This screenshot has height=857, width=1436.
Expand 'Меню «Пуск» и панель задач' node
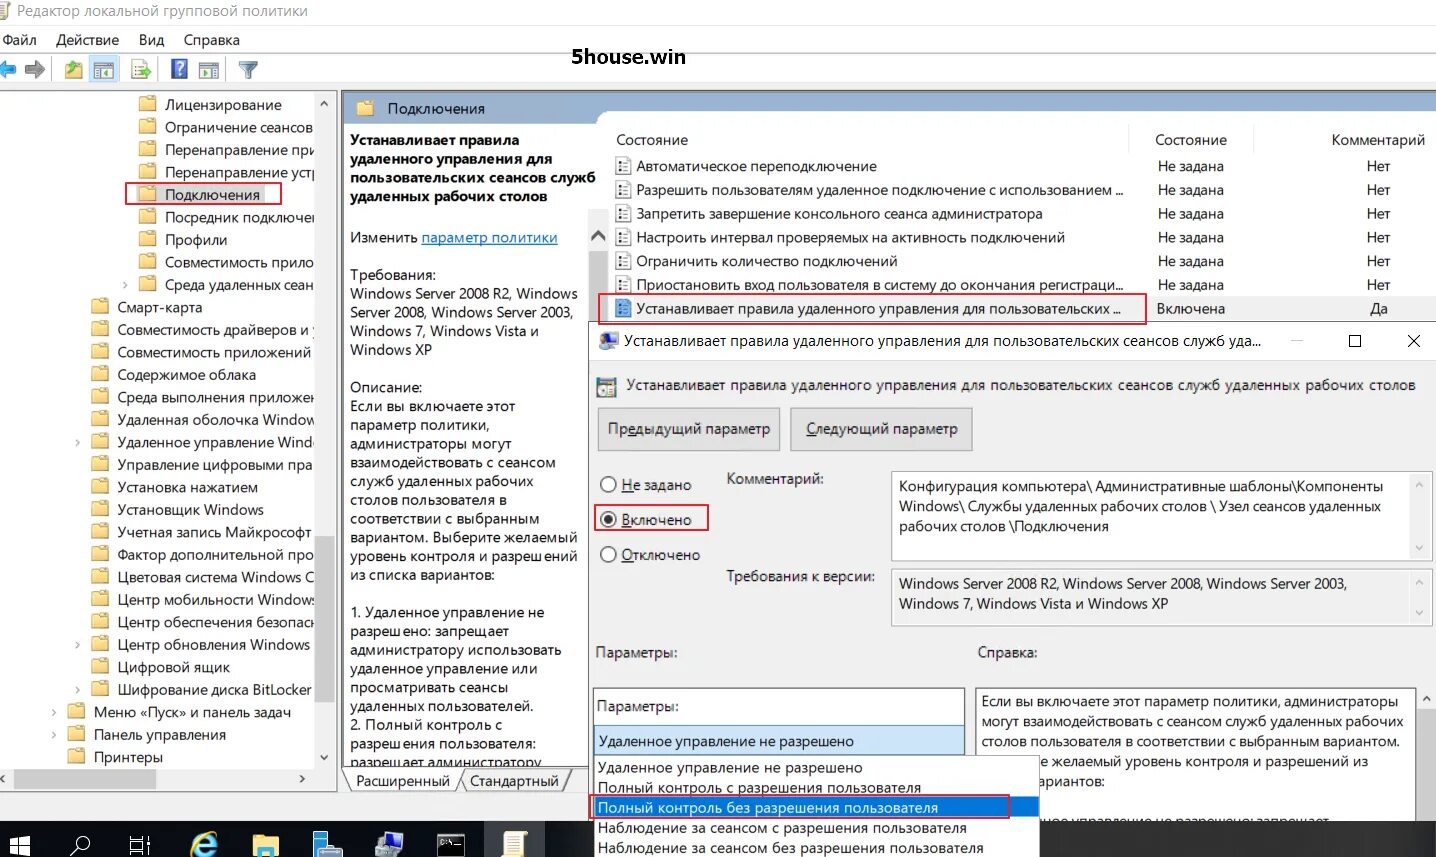(x=54, y=712)
